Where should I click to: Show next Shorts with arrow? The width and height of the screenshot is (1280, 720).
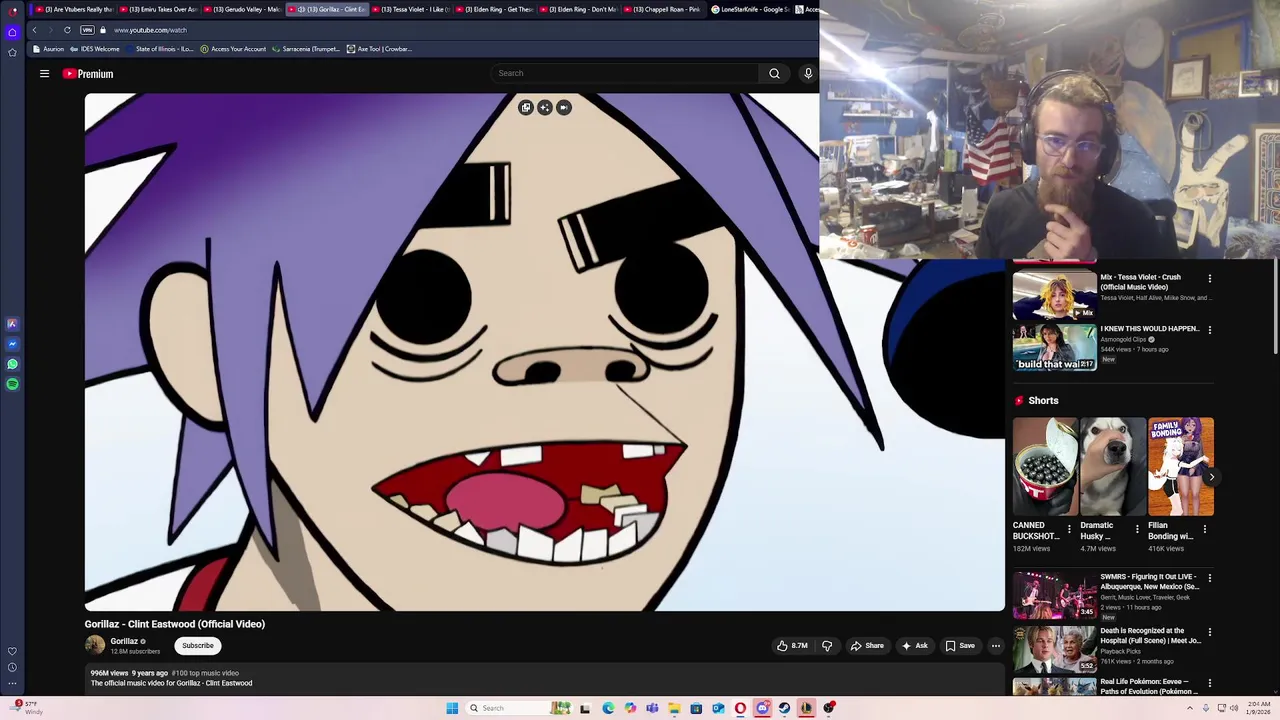point(1211,477)
